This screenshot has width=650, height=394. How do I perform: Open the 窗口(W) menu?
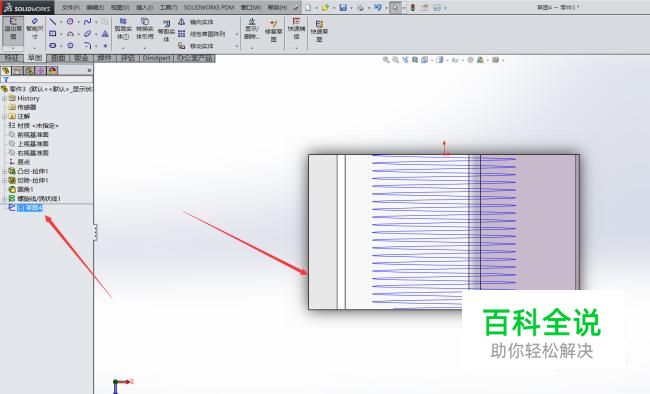pos(251,7)
